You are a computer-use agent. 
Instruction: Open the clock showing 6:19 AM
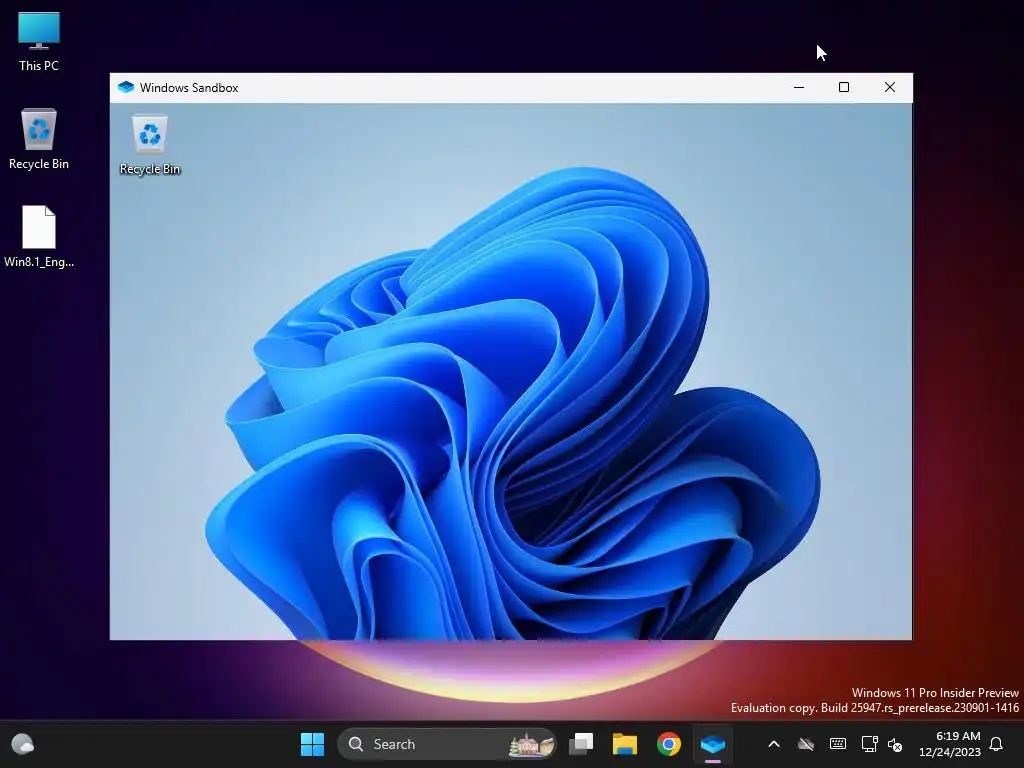click(x=950, y=744)
